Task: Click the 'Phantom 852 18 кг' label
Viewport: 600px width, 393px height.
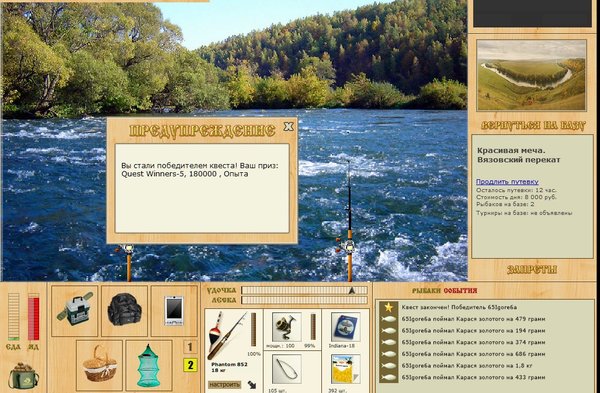Action: click(x=229, y=367)
